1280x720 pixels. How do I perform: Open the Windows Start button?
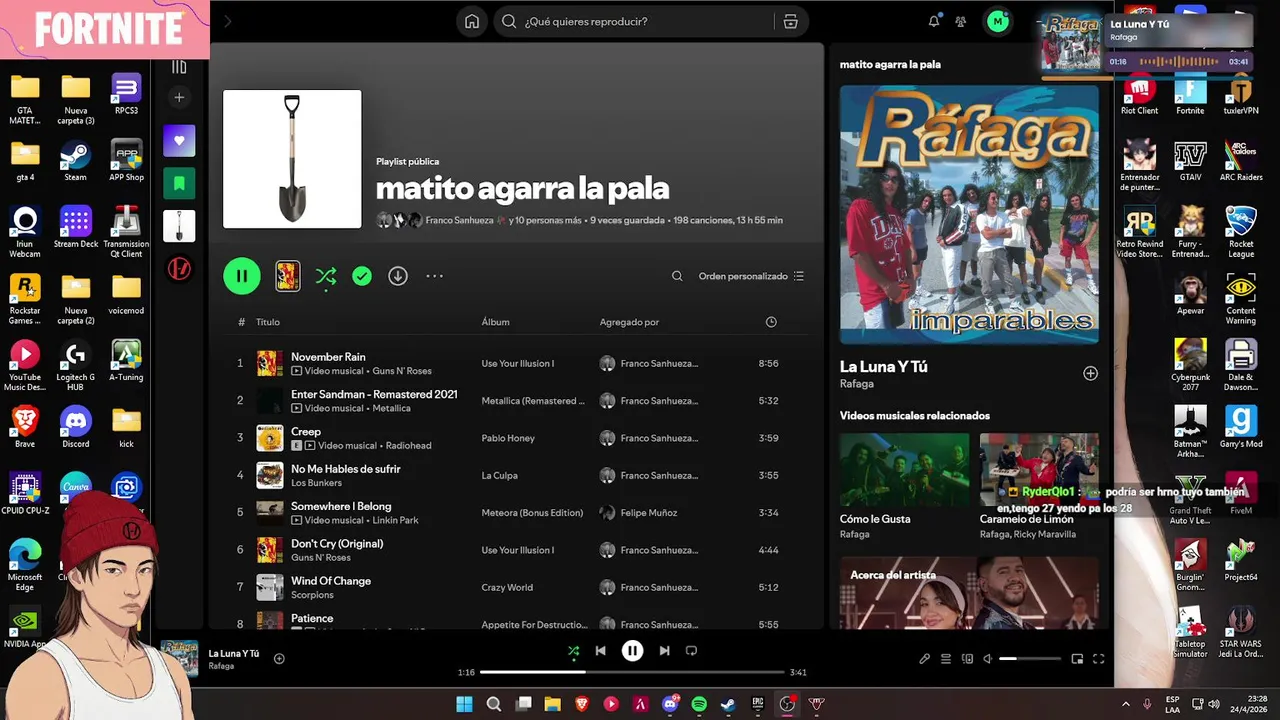(x=464, y=704)
